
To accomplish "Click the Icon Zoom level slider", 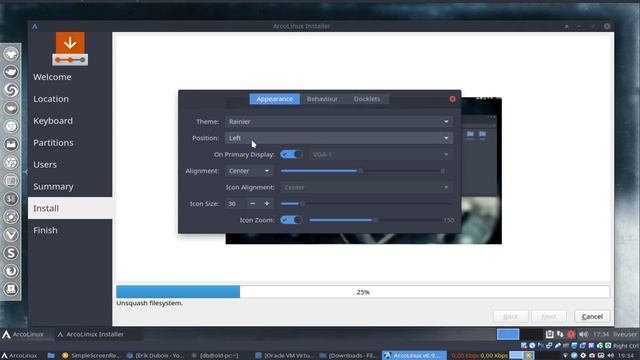I will [x=375, y=220].
